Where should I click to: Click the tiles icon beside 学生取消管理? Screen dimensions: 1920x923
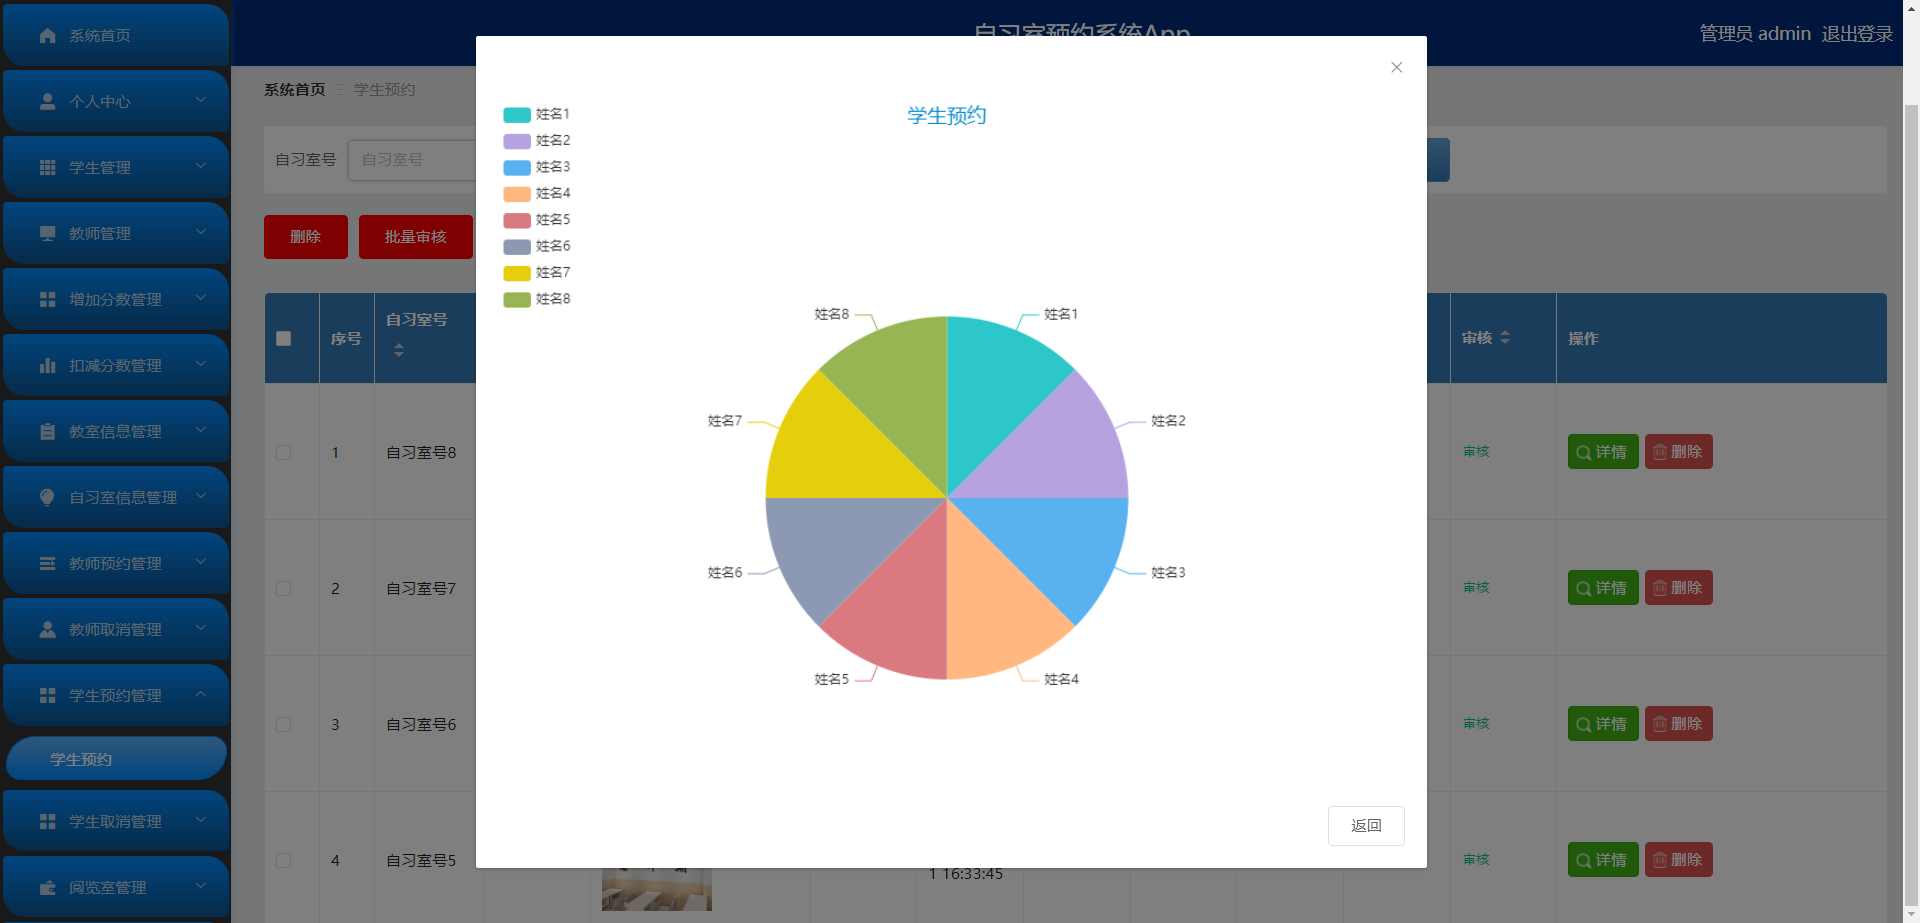click(47, 821)
